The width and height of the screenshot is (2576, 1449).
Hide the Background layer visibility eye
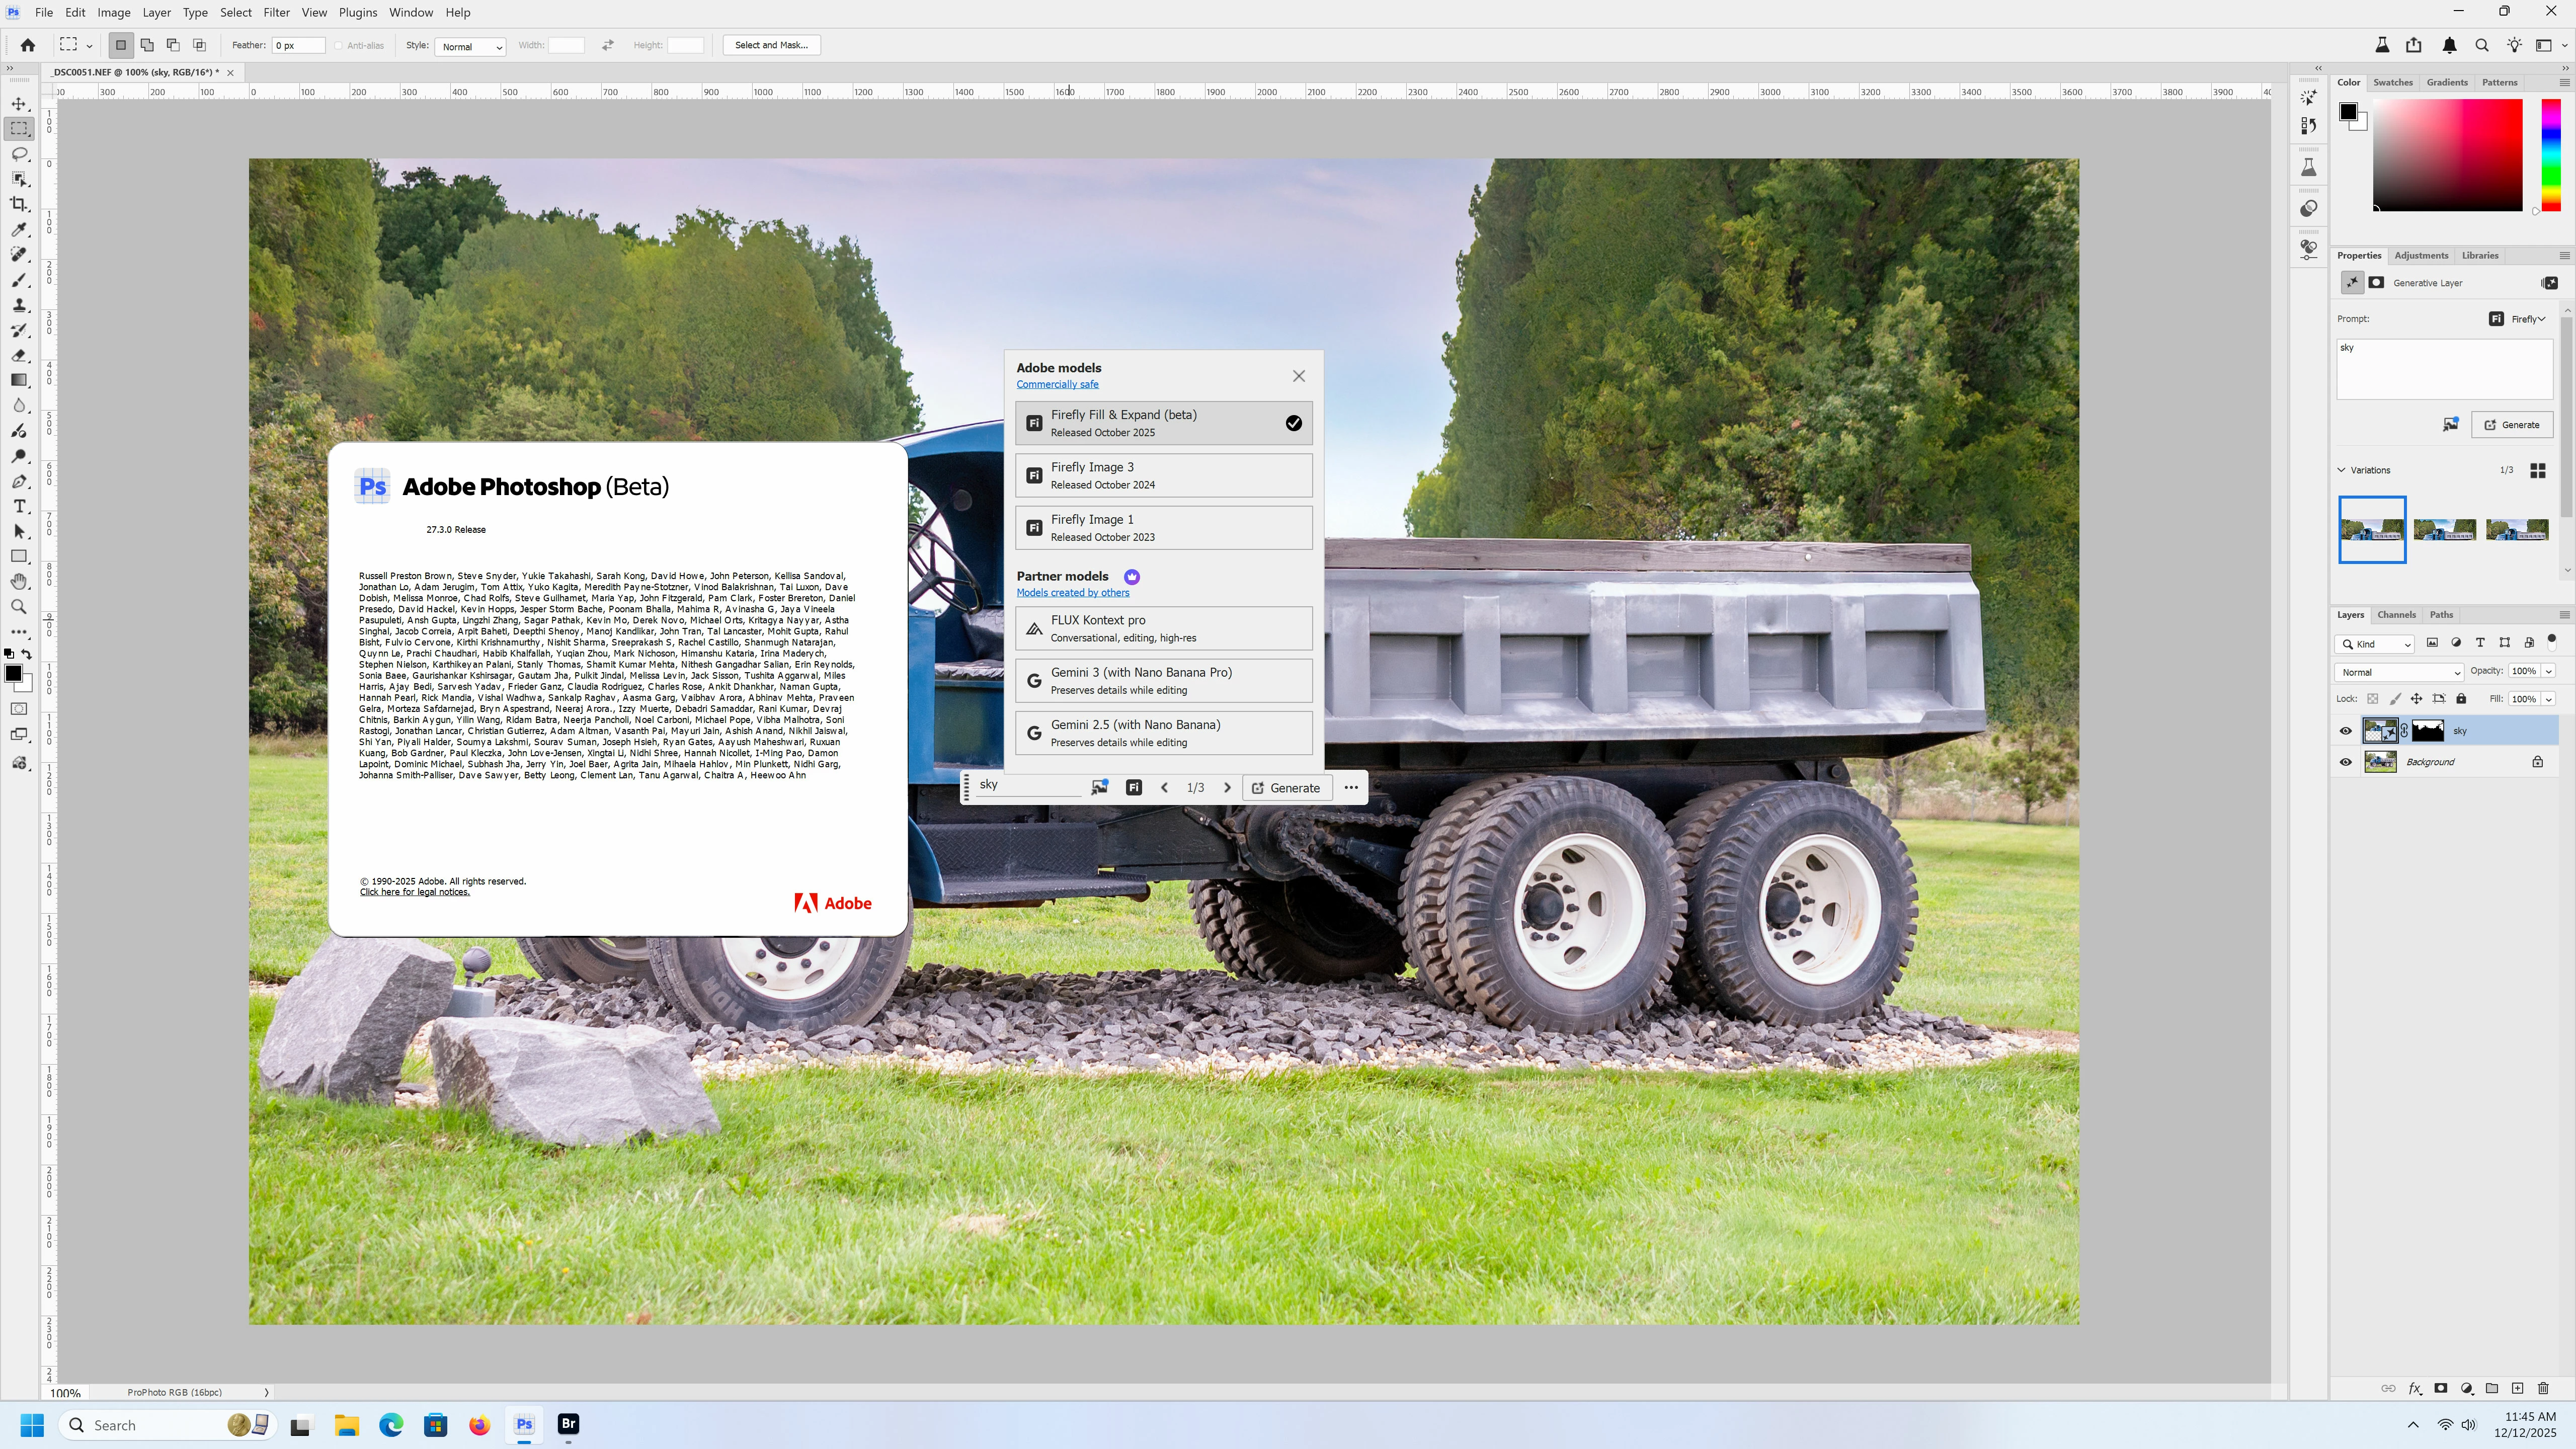[x=2346, y=762]
